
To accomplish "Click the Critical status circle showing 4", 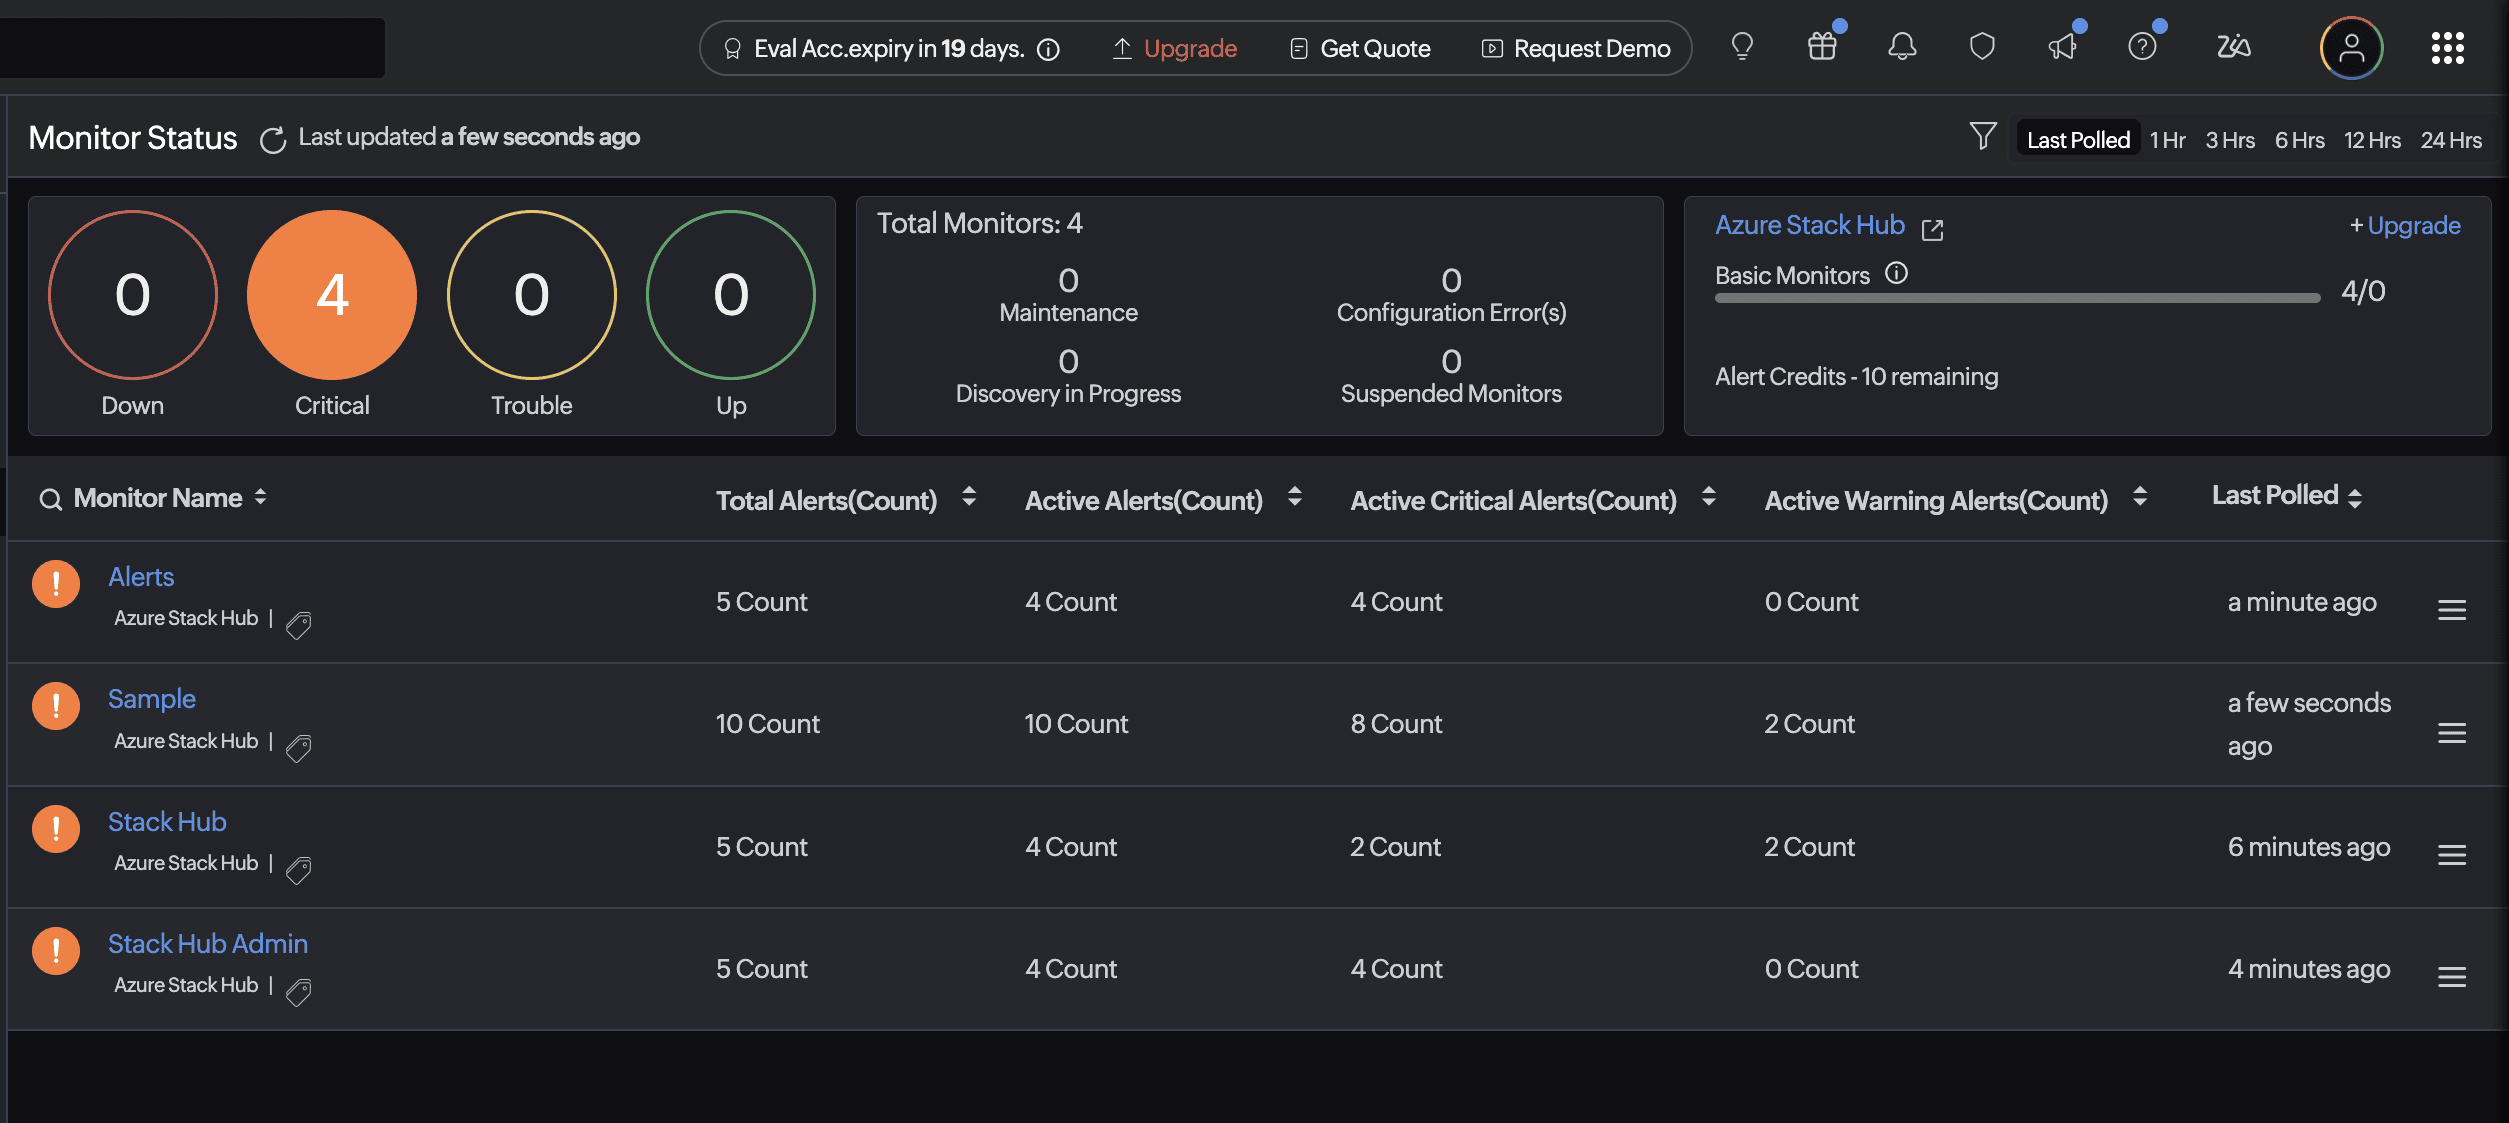I will 332,295.
